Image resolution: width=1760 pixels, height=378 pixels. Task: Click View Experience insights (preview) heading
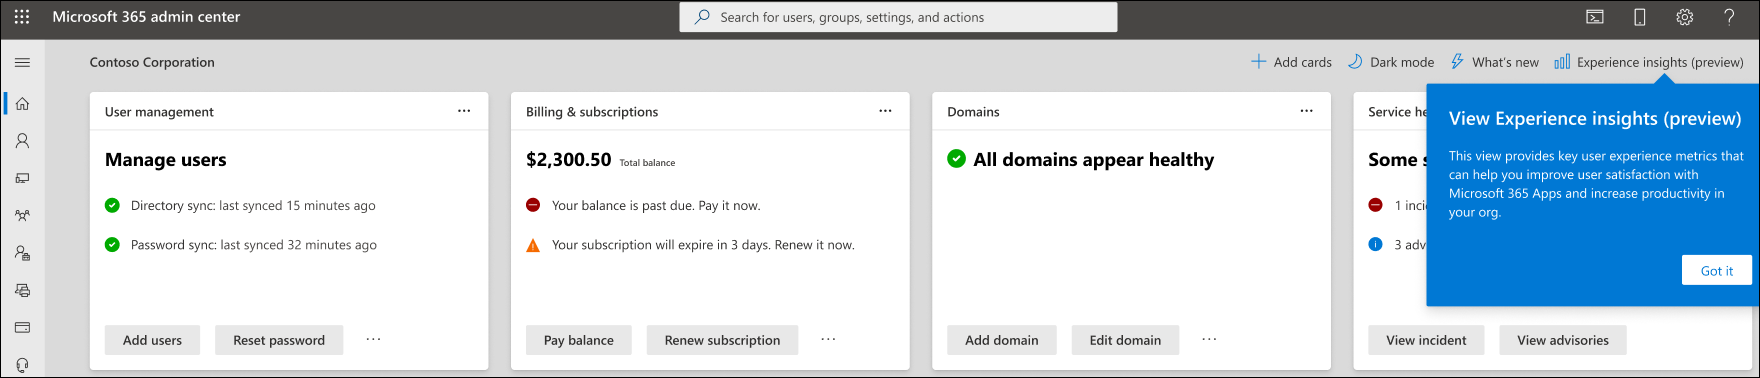(1595, 118)
